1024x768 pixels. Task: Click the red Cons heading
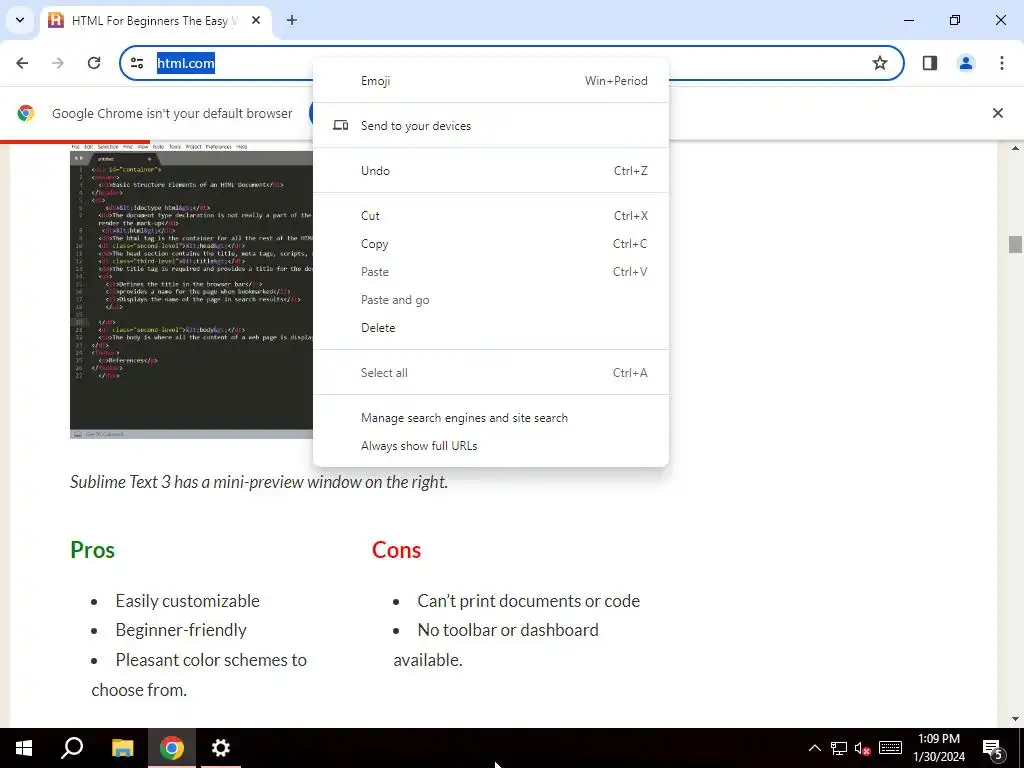(396, 550)
